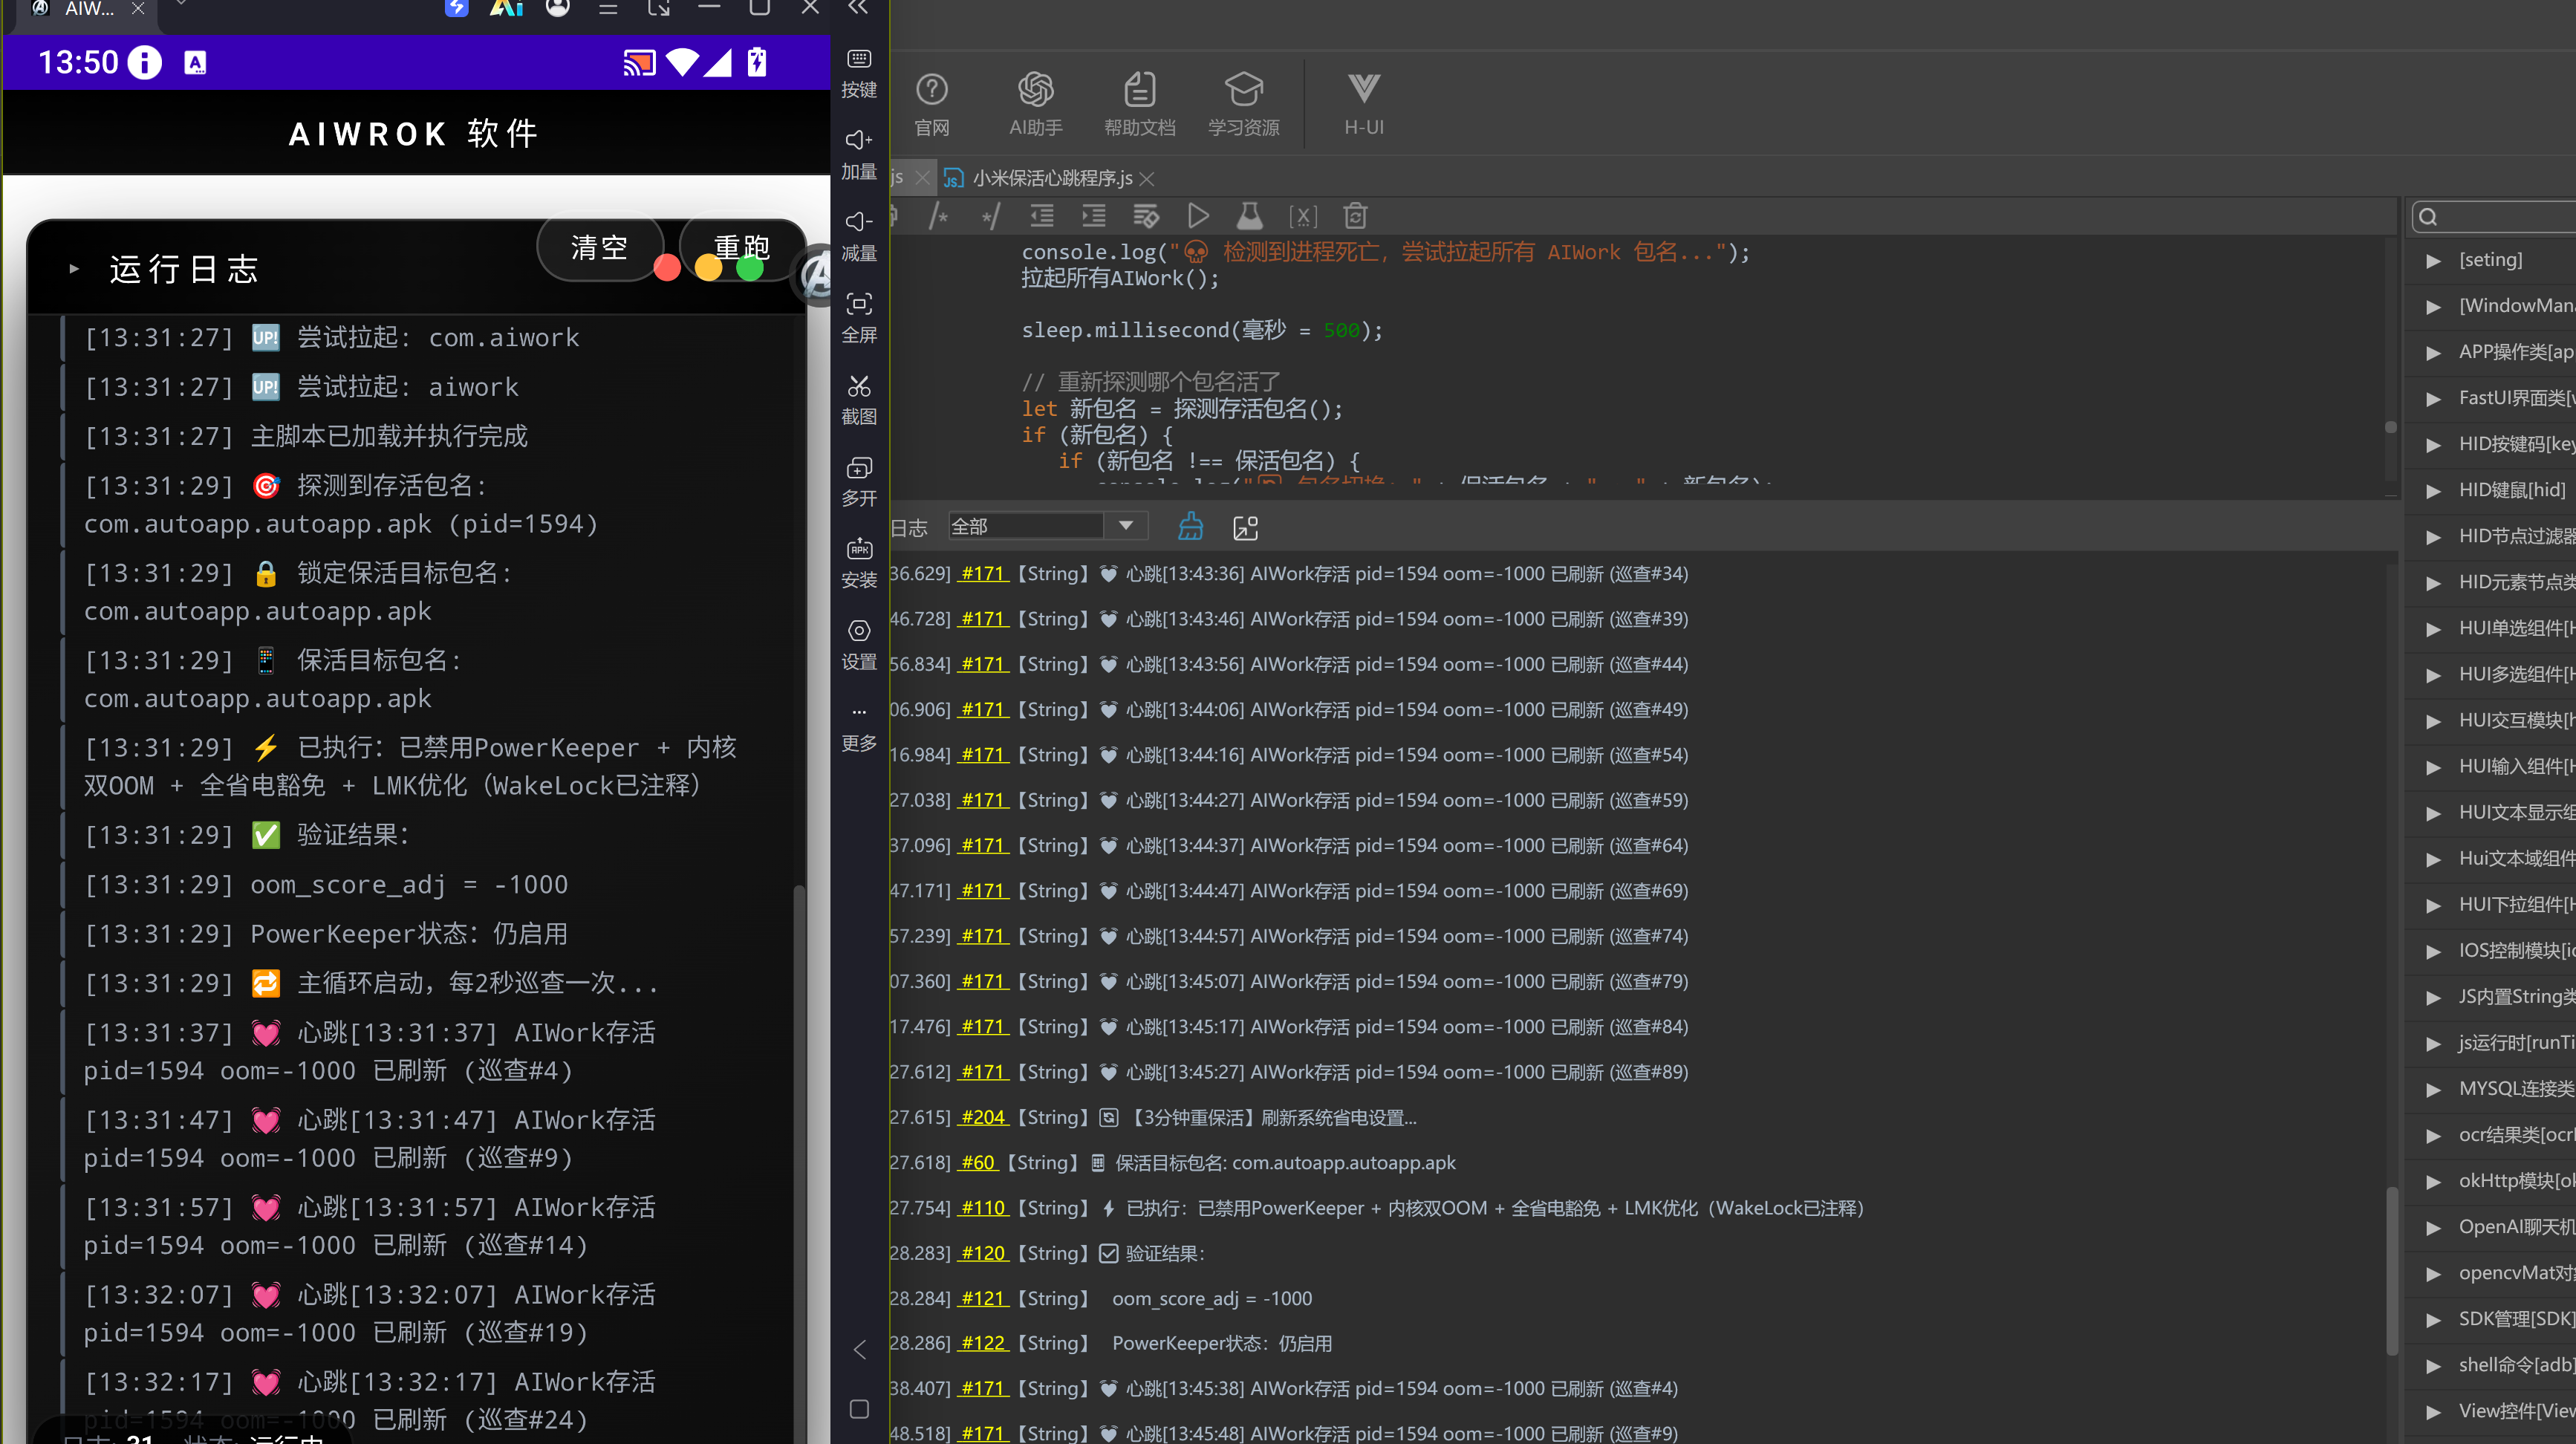The width and height of the screenshot is (2576, 1444).
Task: Open the #122 log line link
Action: (983, 1344)
